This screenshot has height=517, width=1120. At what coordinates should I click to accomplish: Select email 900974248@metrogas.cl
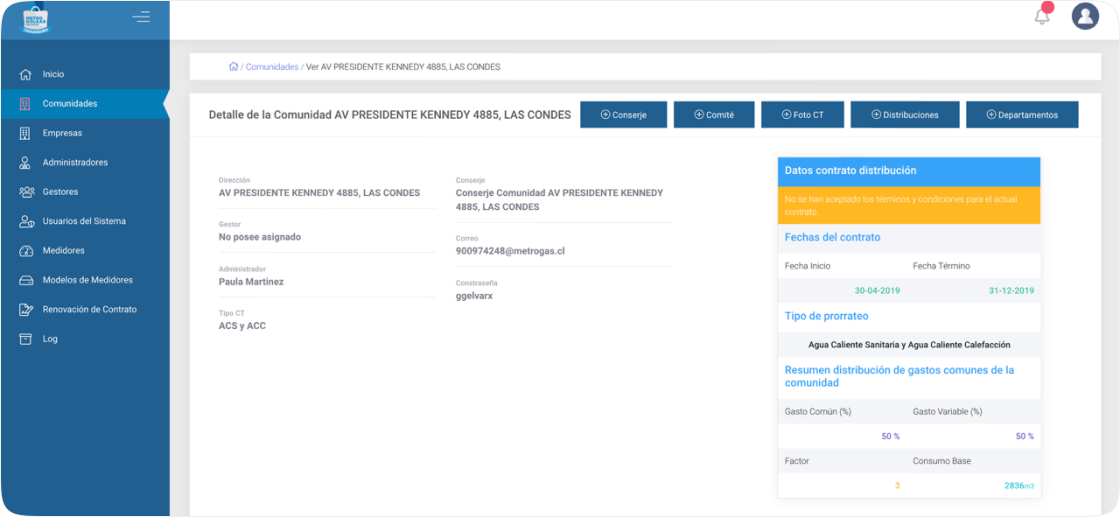point(511,251)
